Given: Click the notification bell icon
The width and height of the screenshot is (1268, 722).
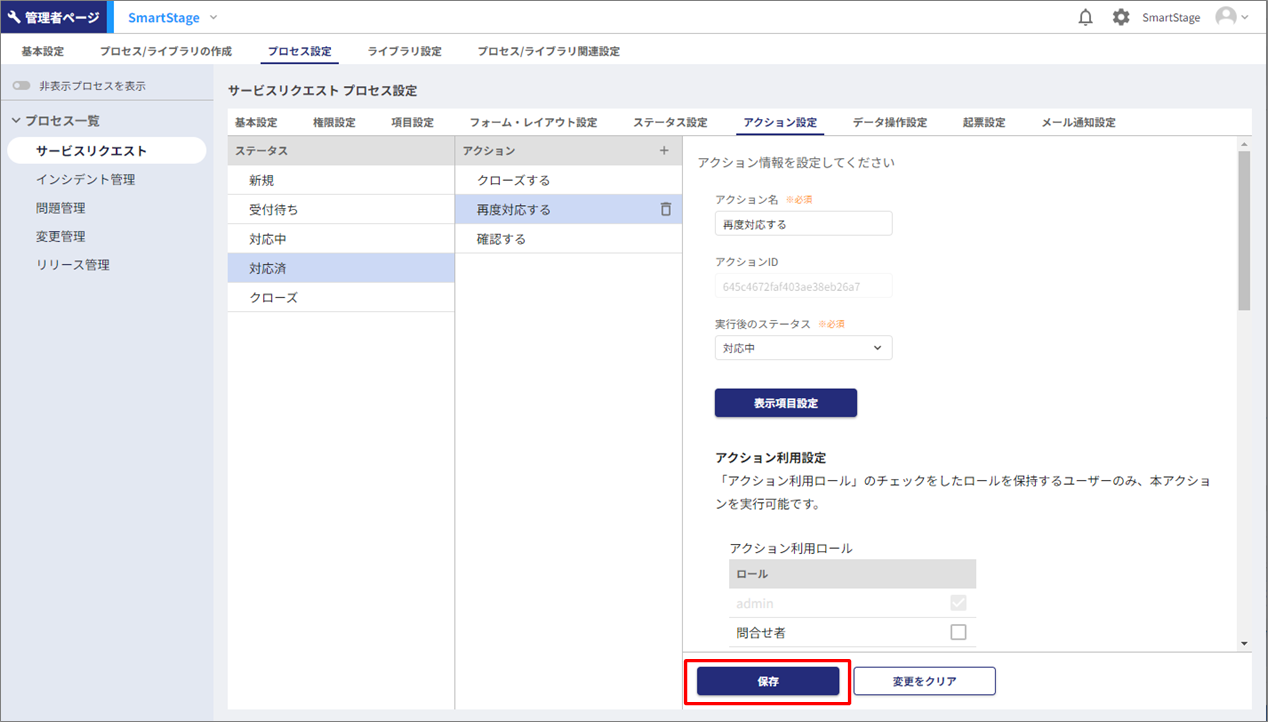Looking at the screenshot, I should pyautogui.click(x=1085, y=18).
